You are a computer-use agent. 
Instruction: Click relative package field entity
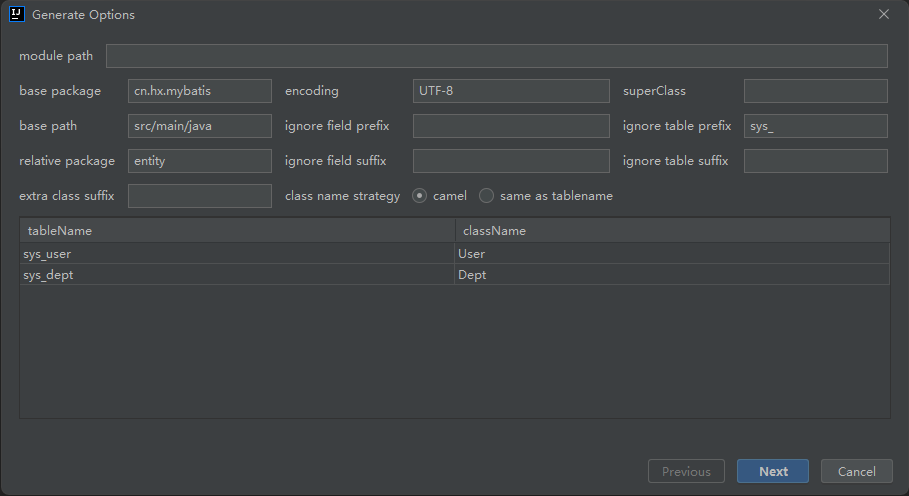point(200,161)
